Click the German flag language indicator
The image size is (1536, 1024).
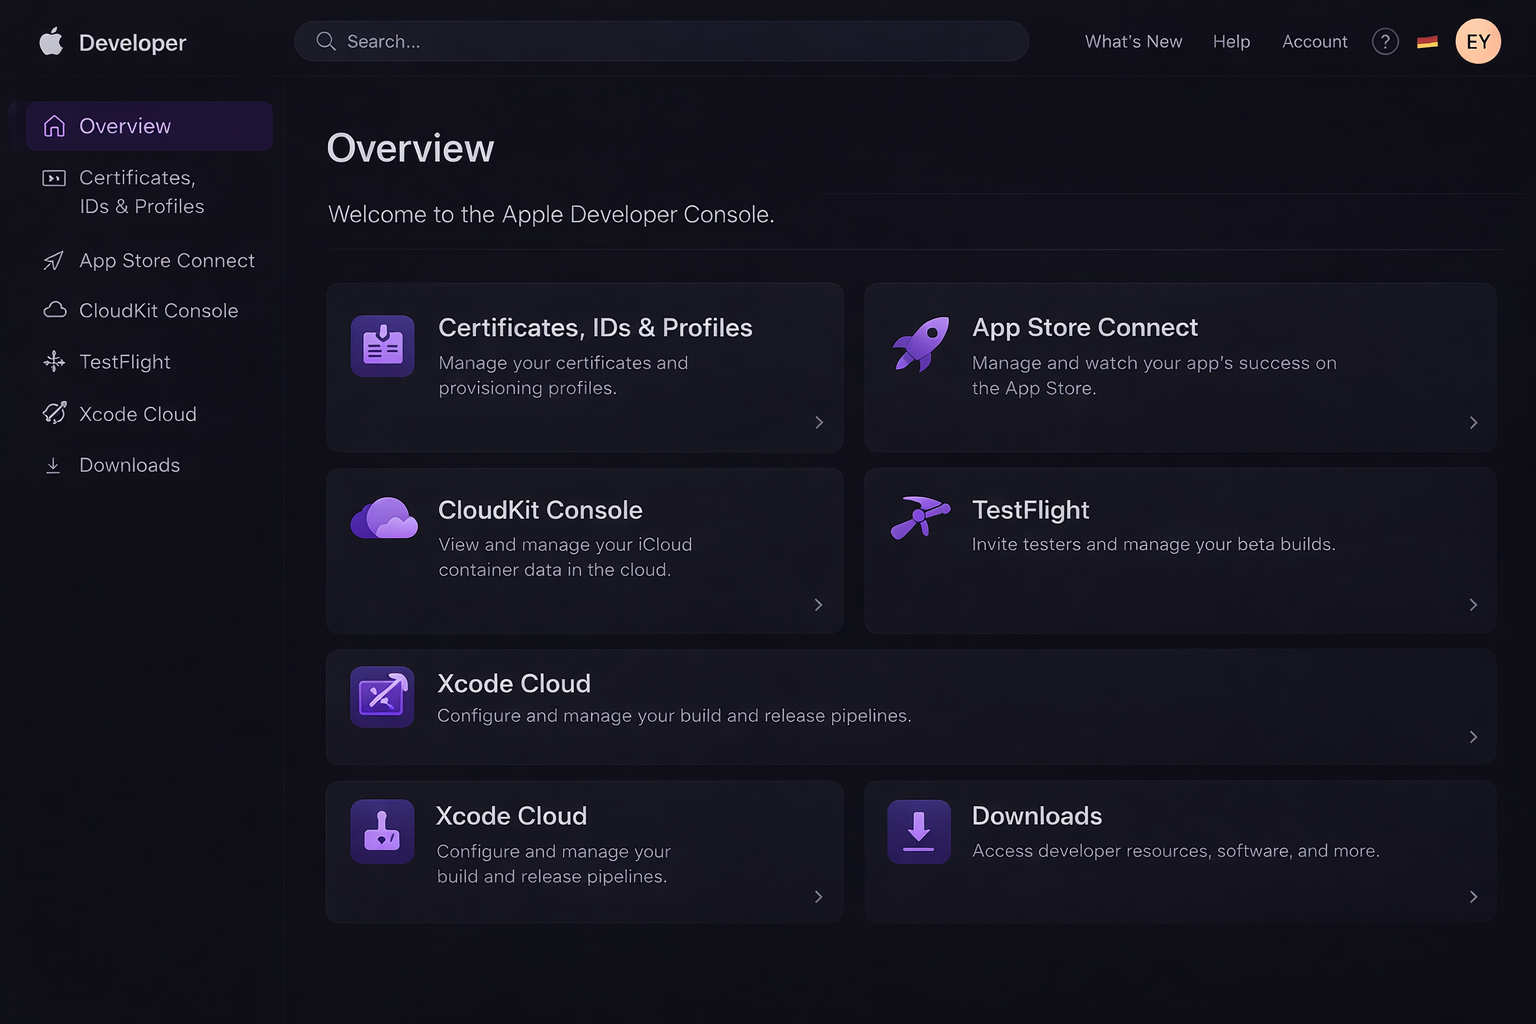click(1427, 41)
